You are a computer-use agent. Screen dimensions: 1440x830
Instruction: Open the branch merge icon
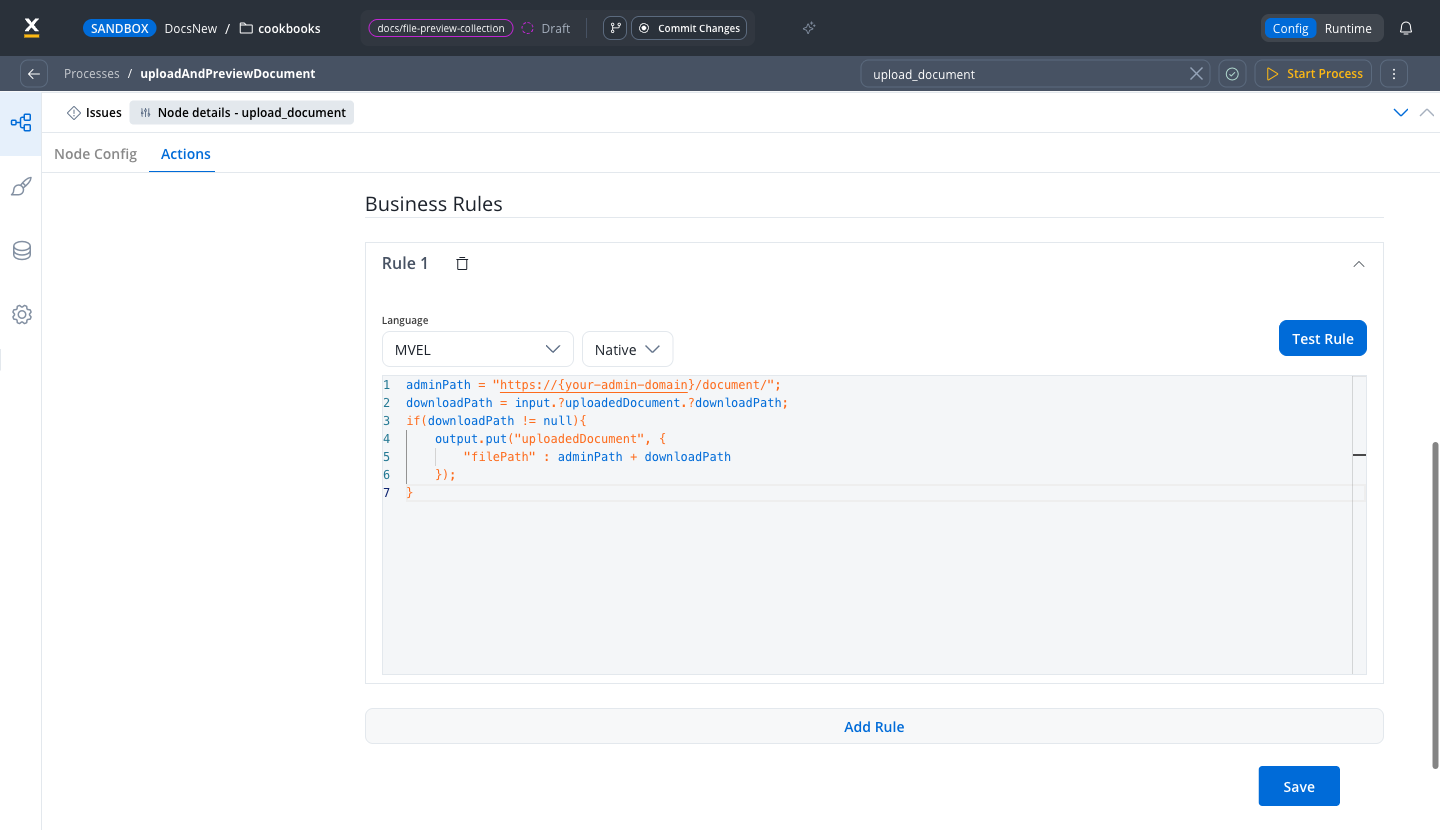click(615, 28)
